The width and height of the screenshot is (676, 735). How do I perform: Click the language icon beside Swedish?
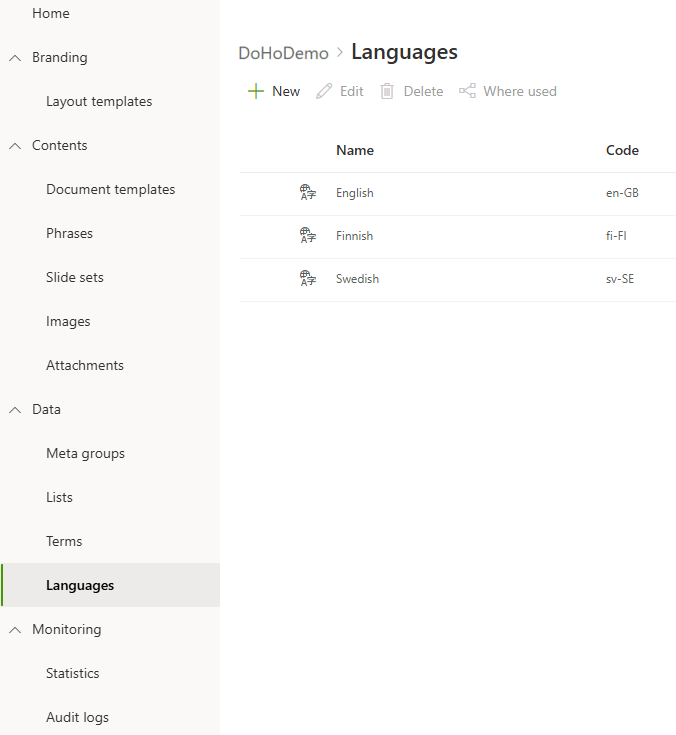click(x=308, y=279)
